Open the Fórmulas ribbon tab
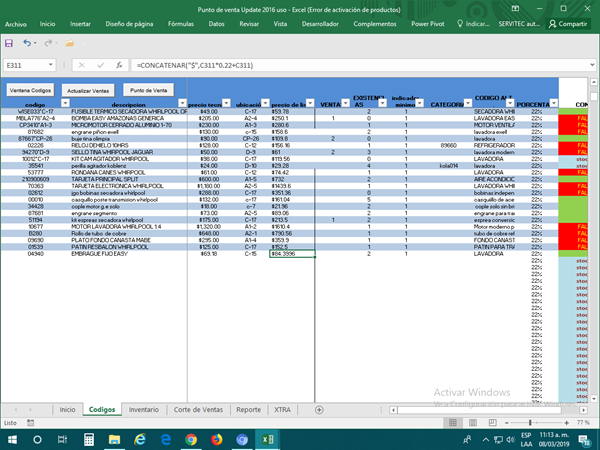 181,22
